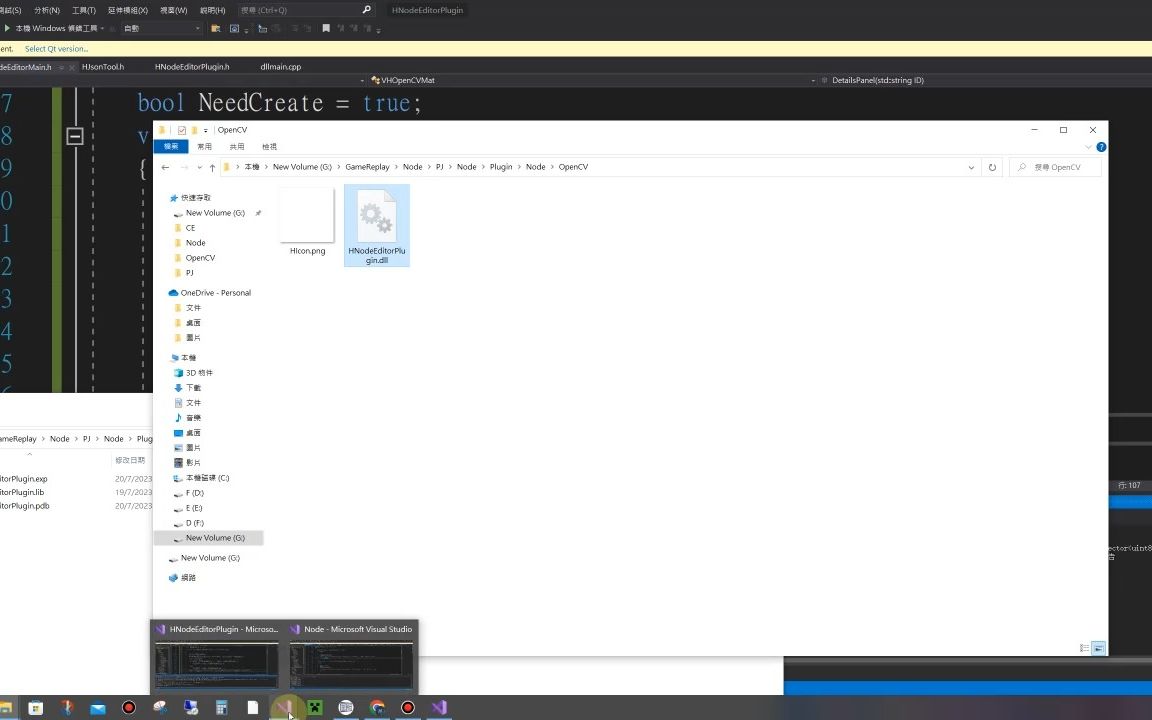Viewport: 1152px width, 720px height.
Task: Open the customize quick access toolbar dropdown
Action: pos(206,131)
